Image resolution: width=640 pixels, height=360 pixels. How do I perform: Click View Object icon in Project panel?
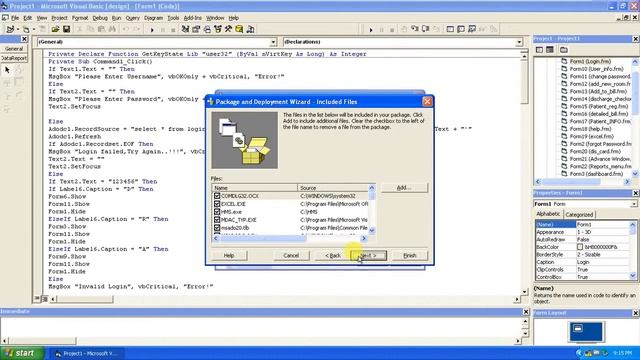(x=550, y=50)
